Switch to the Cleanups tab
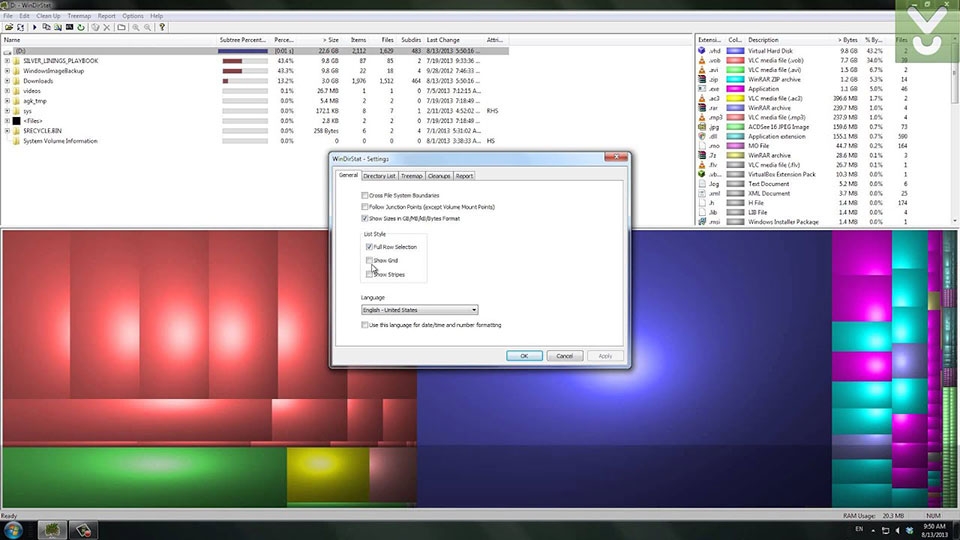Viewport: 960px width, 540px height. pos(439,176)
